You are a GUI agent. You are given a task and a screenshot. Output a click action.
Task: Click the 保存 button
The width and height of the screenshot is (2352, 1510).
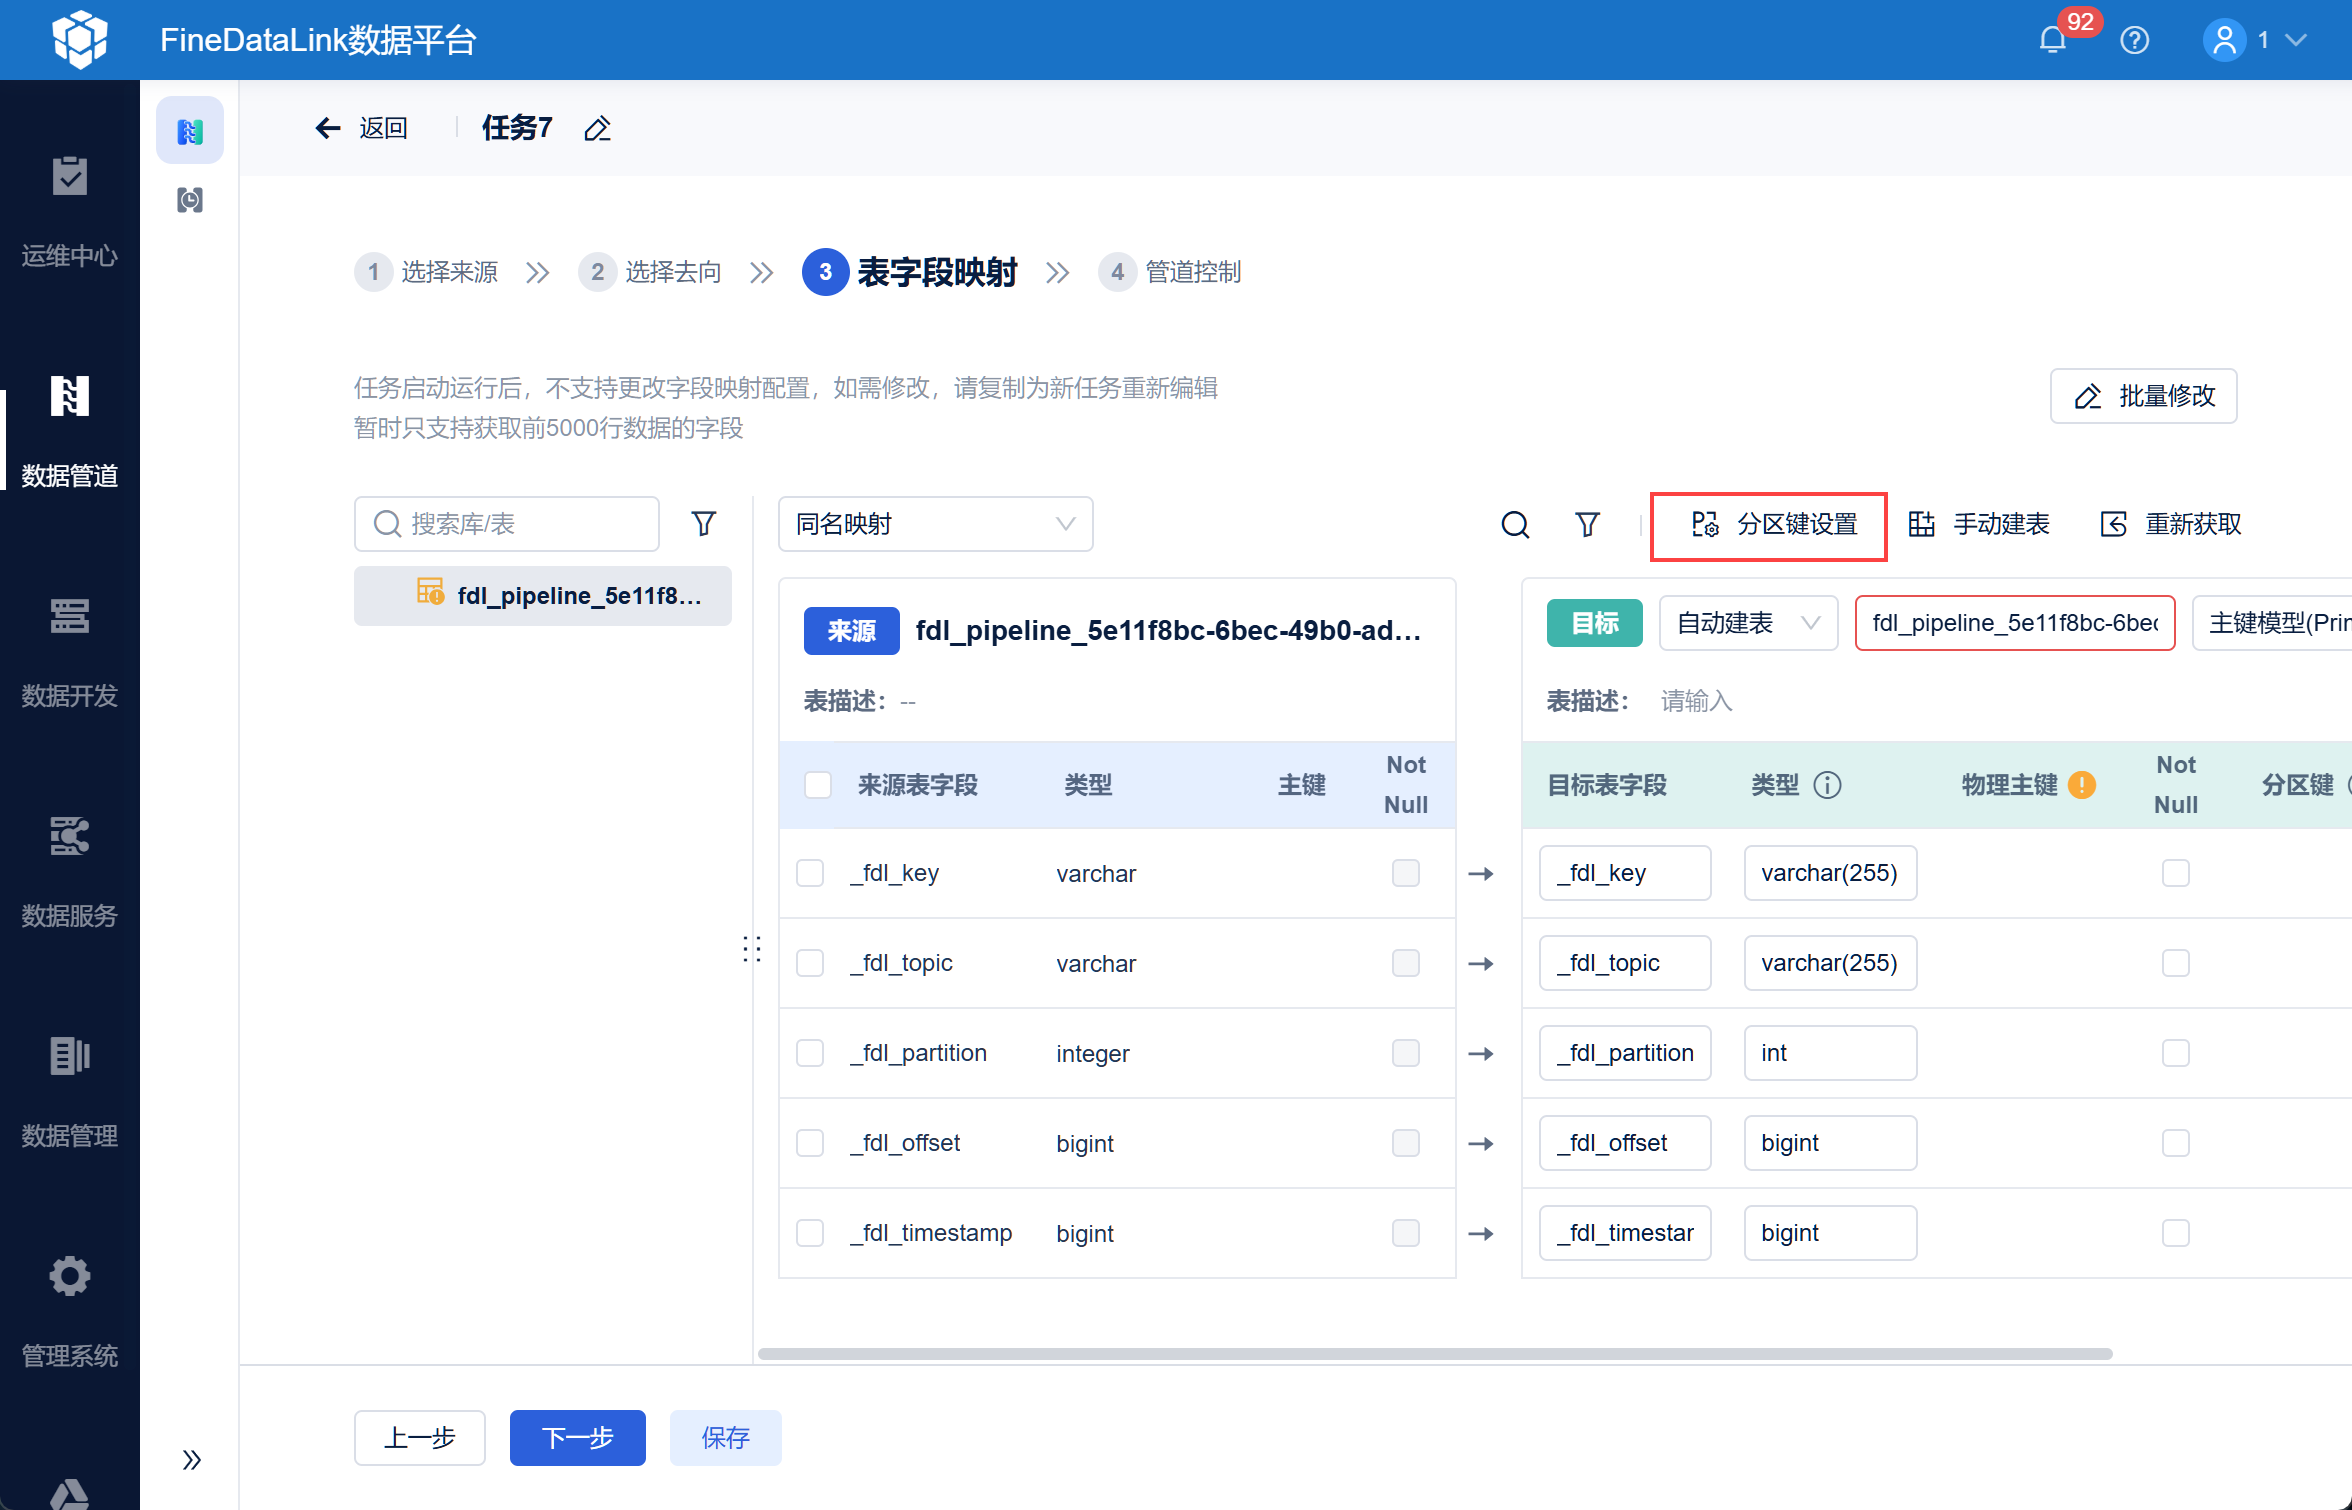pos(726,1438)
